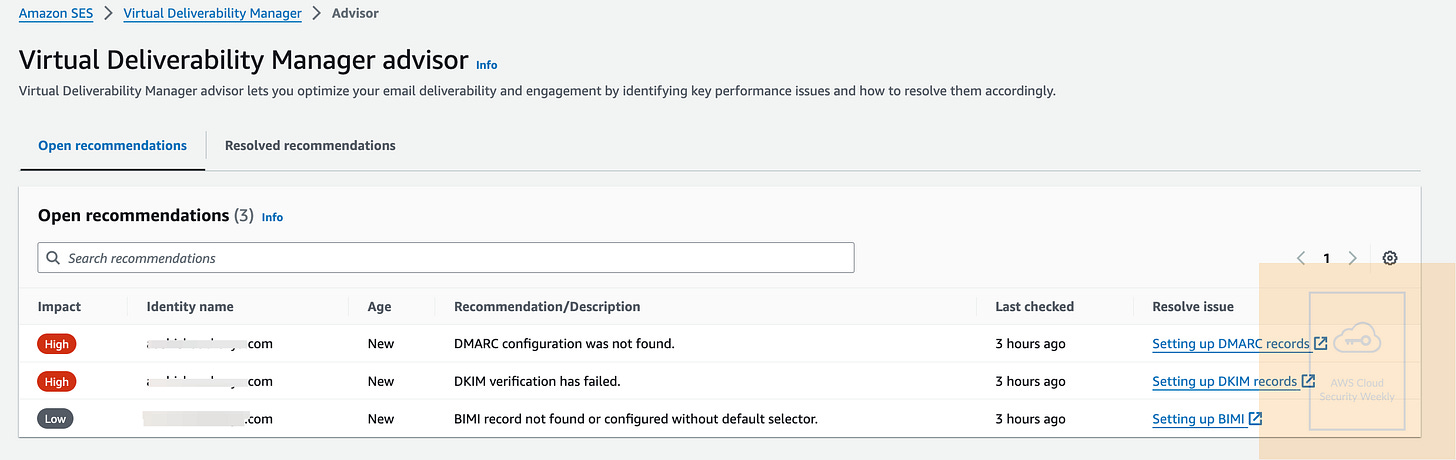Screen dimensions: 1456x460
Task: Select the Open recommendations tab
Action: click(x=112, y=145)
